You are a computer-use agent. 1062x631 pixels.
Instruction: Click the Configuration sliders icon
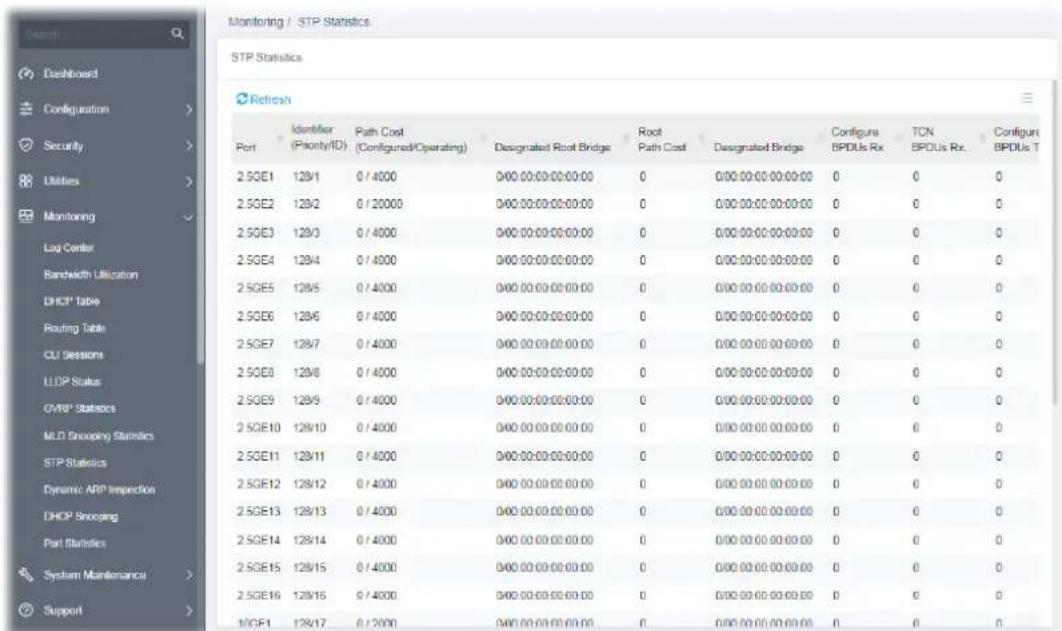point(26,109)
